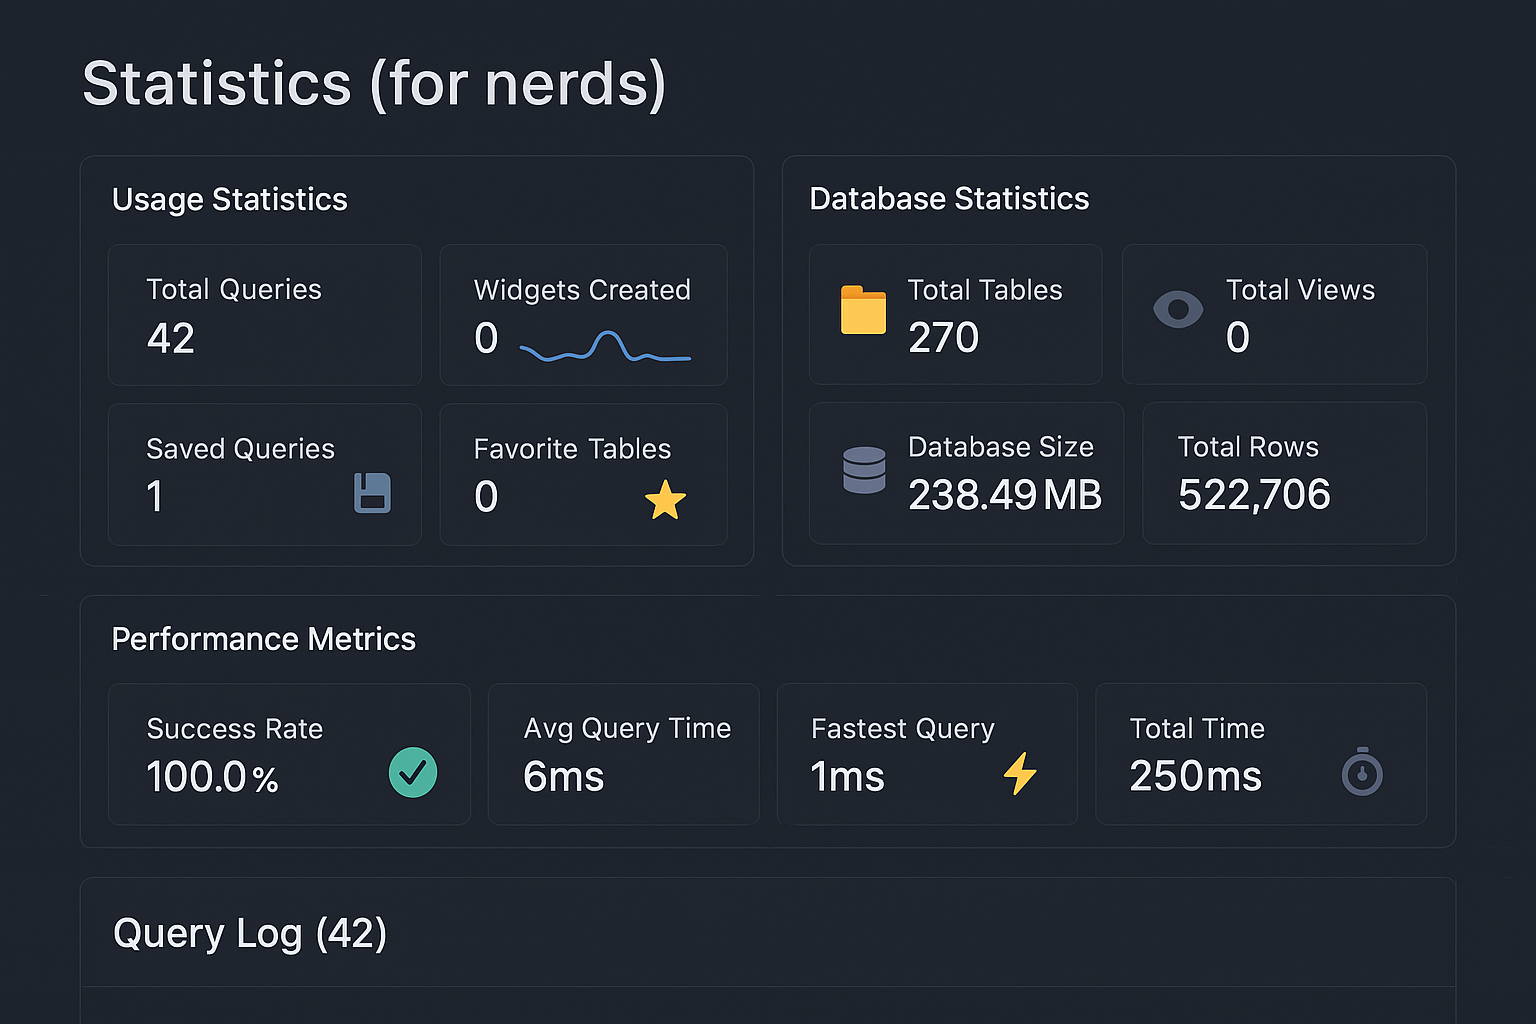Toggle Total Views visibility eye icon
Viewport: 1536px width, 1024px height.
(1178, 310)
